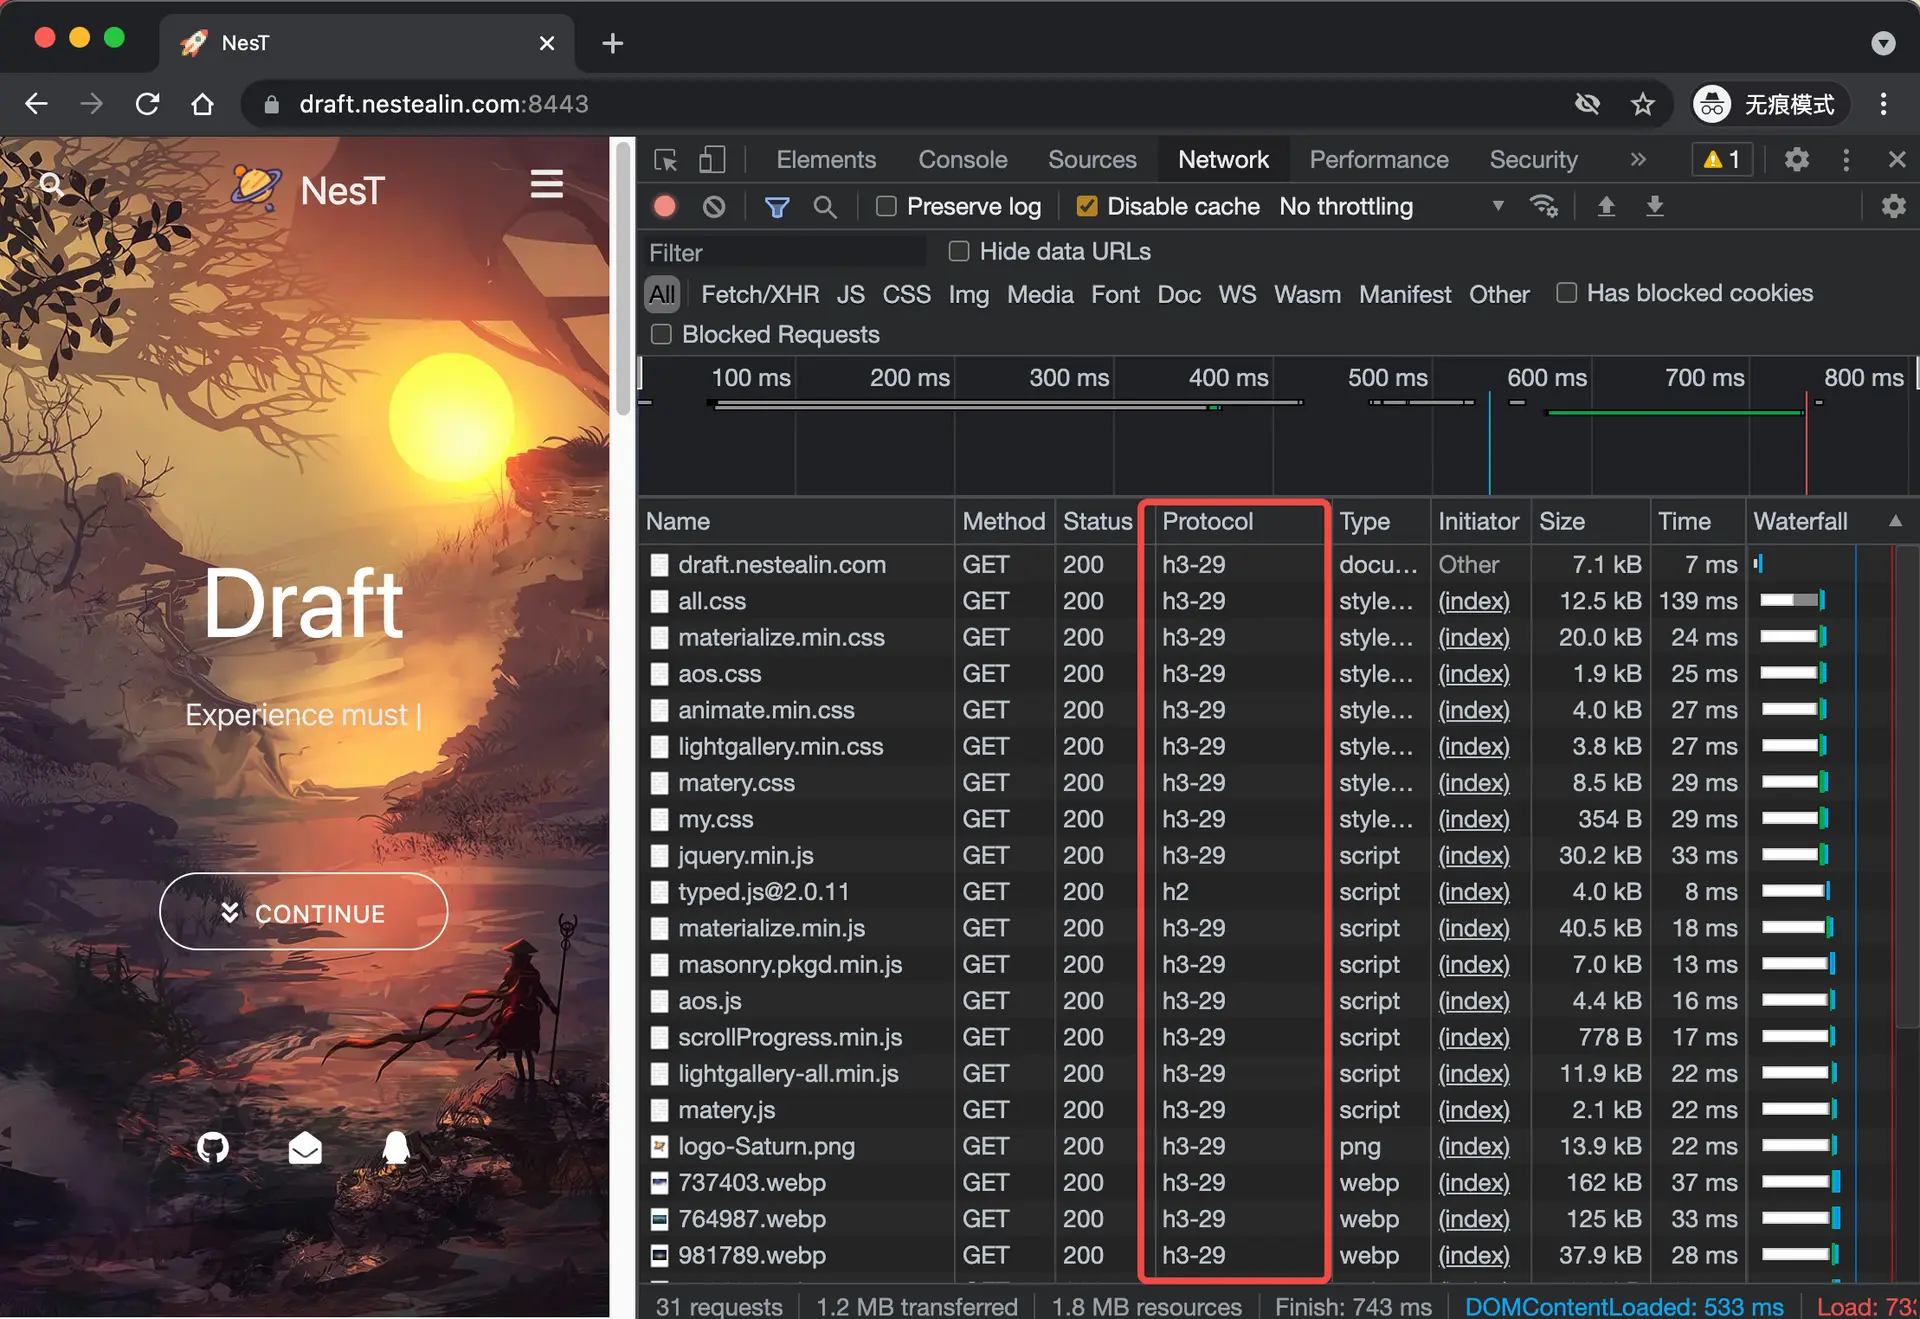Click the warnings counter badge
The image size is (1920, 1319).
(x=1722, y=160)
